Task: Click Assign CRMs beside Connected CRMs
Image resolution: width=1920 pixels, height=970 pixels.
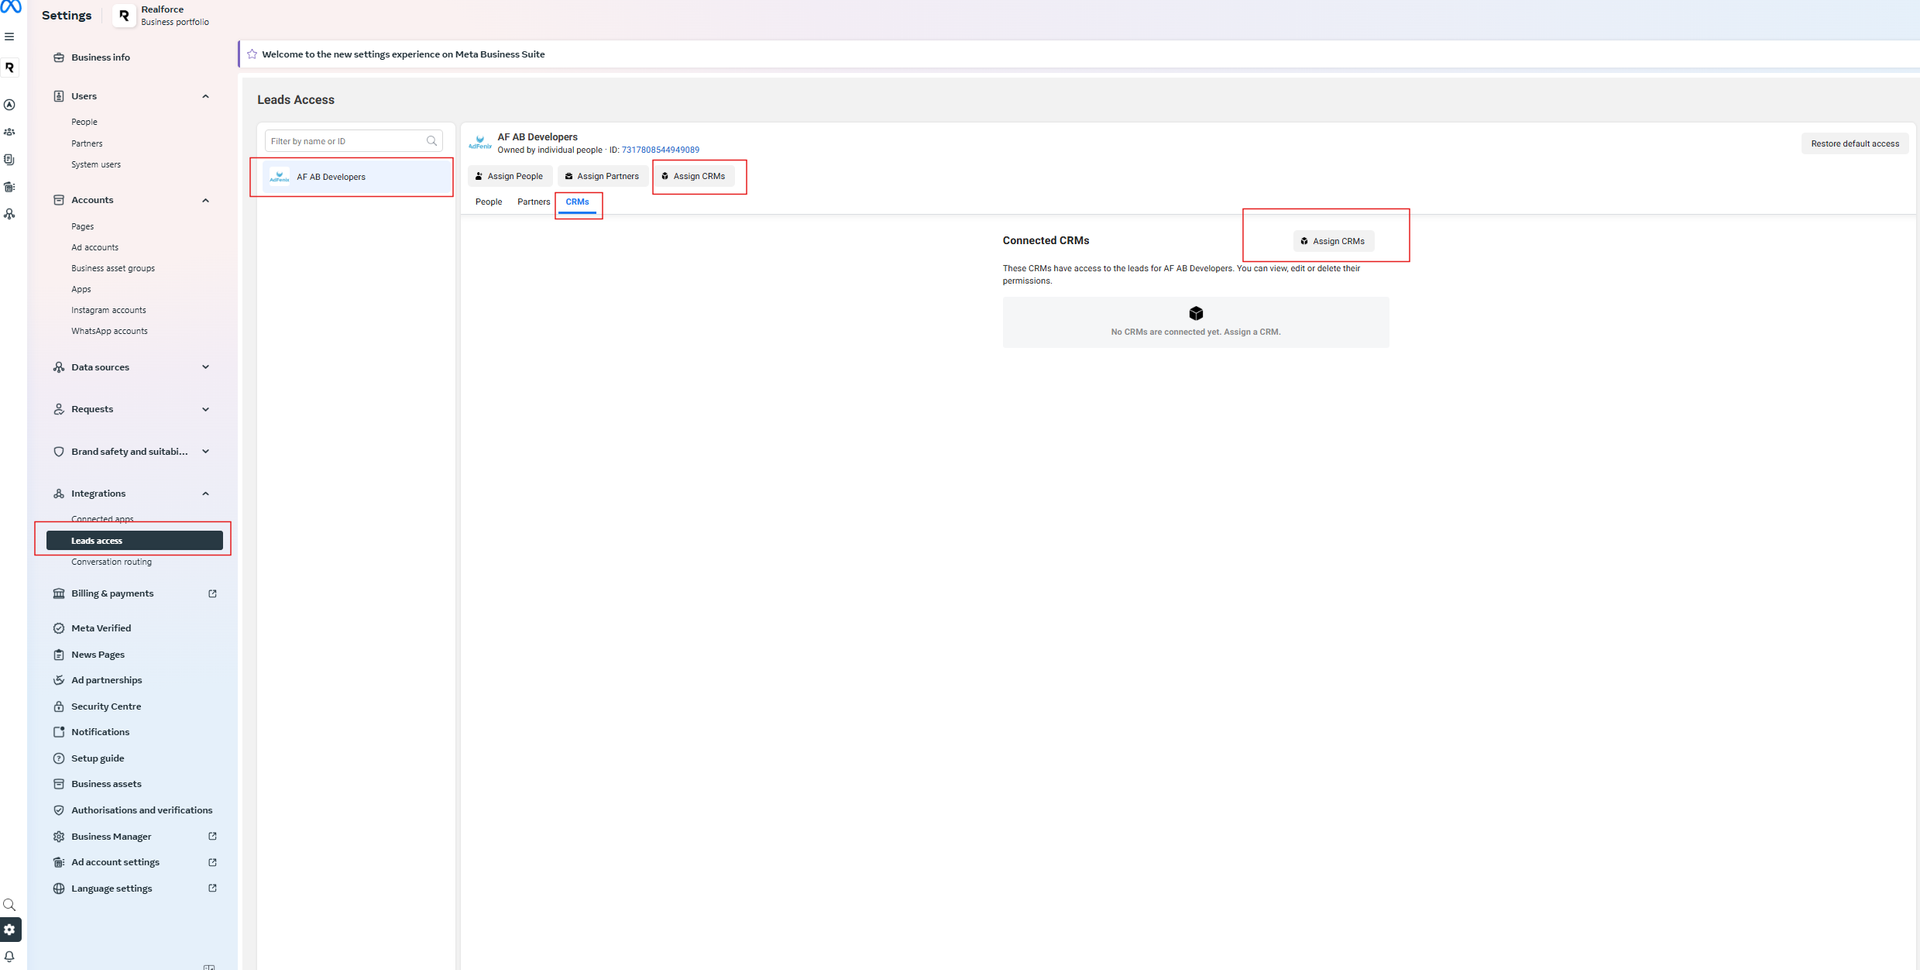Action: pyautogui.click(x=1333, y=241)
